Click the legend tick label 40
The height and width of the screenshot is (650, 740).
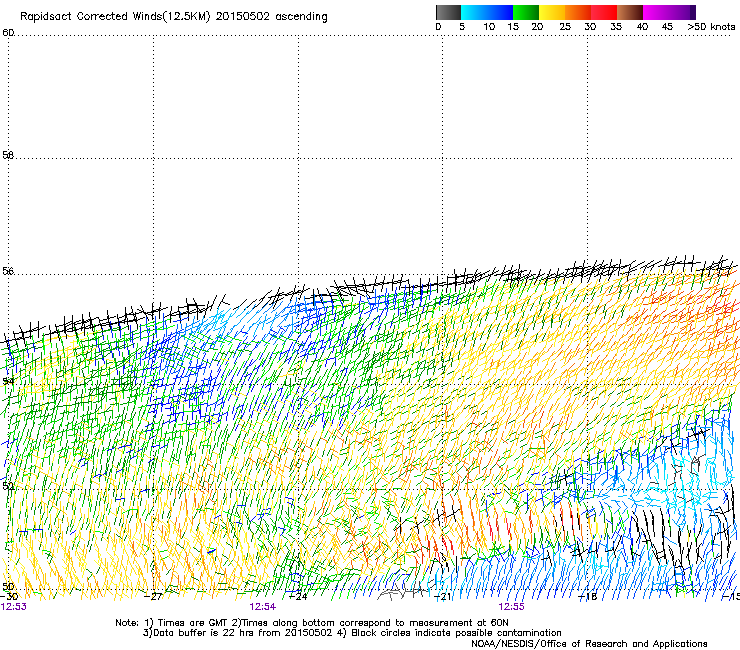(642, 26)
